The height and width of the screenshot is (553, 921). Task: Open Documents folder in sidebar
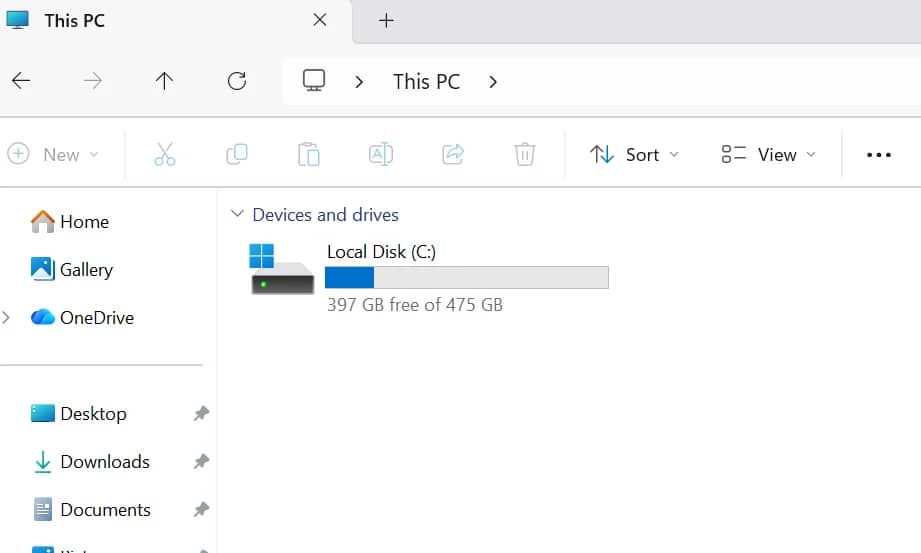click(x=91, y=510)
